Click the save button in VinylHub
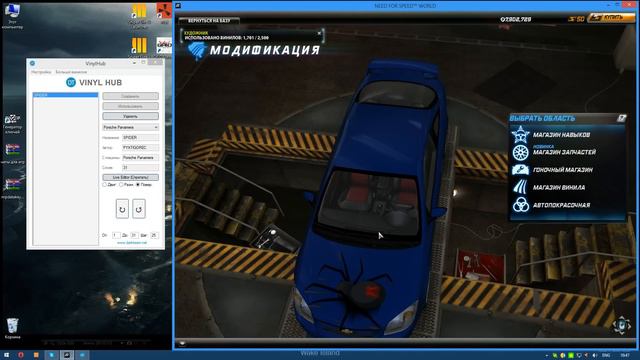Viewport: 640px width, 360px height. coord(130,96)
